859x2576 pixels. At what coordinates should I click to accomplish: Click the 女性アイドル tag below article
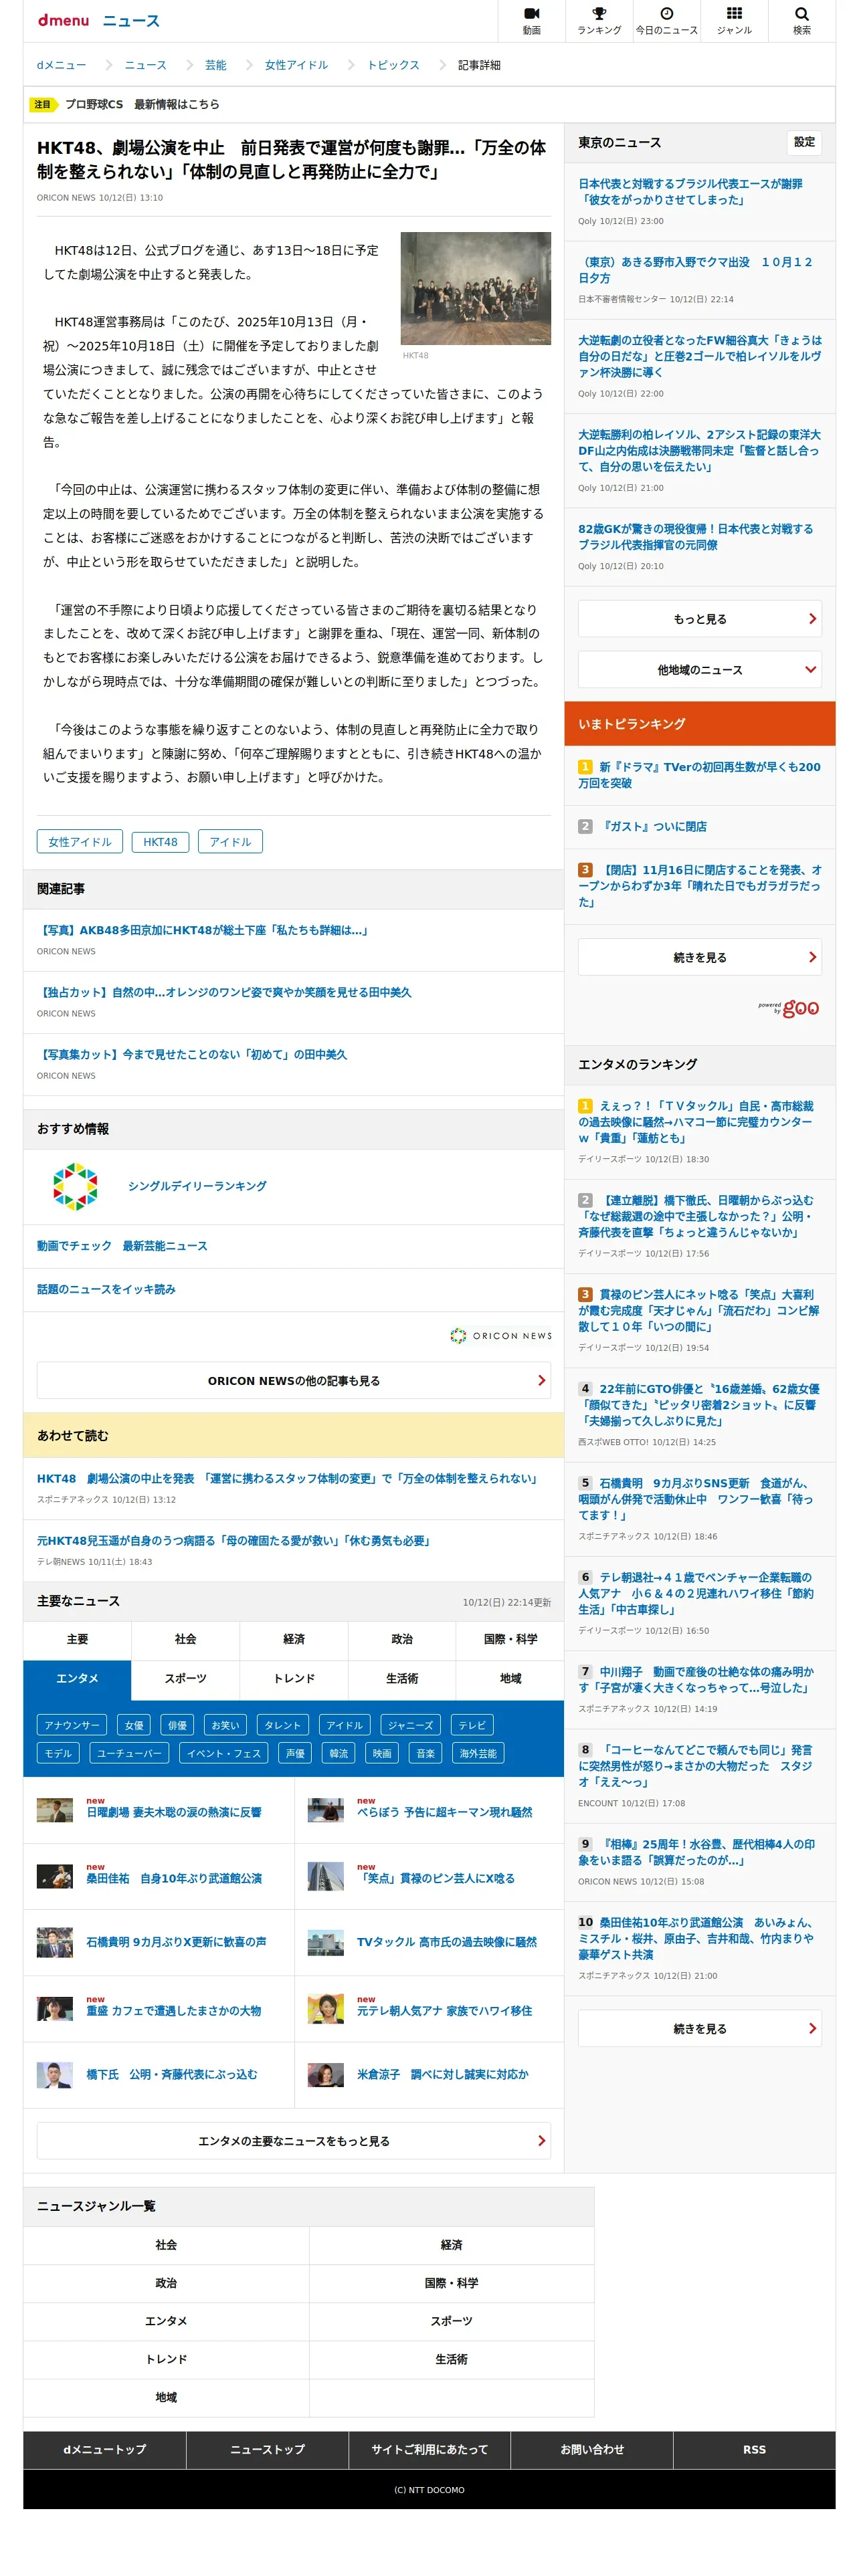80,841
